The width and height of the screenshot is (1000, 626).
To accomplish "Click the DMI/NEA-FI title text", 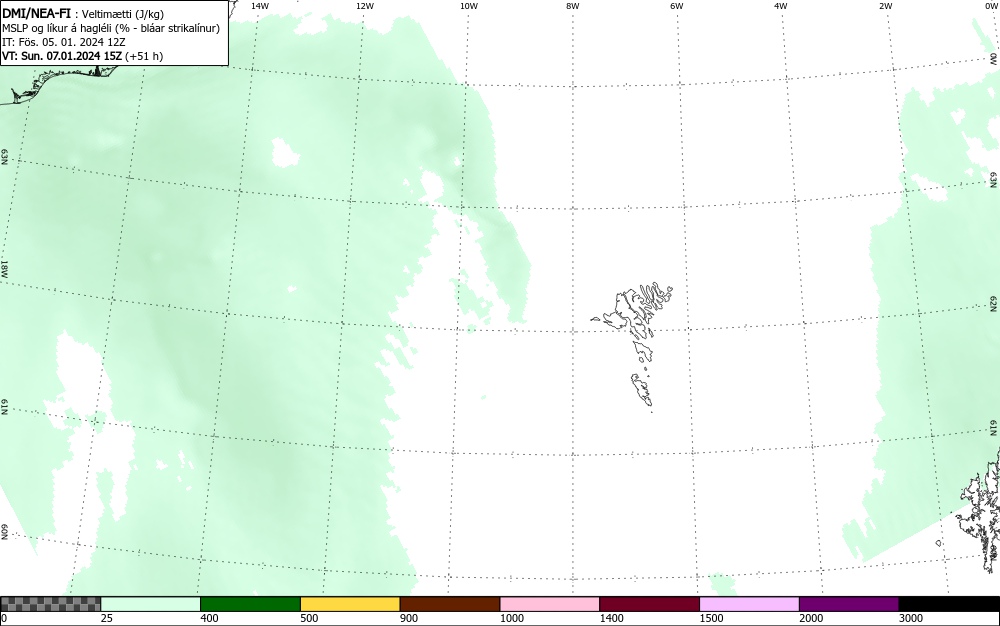I will point(36,14).
